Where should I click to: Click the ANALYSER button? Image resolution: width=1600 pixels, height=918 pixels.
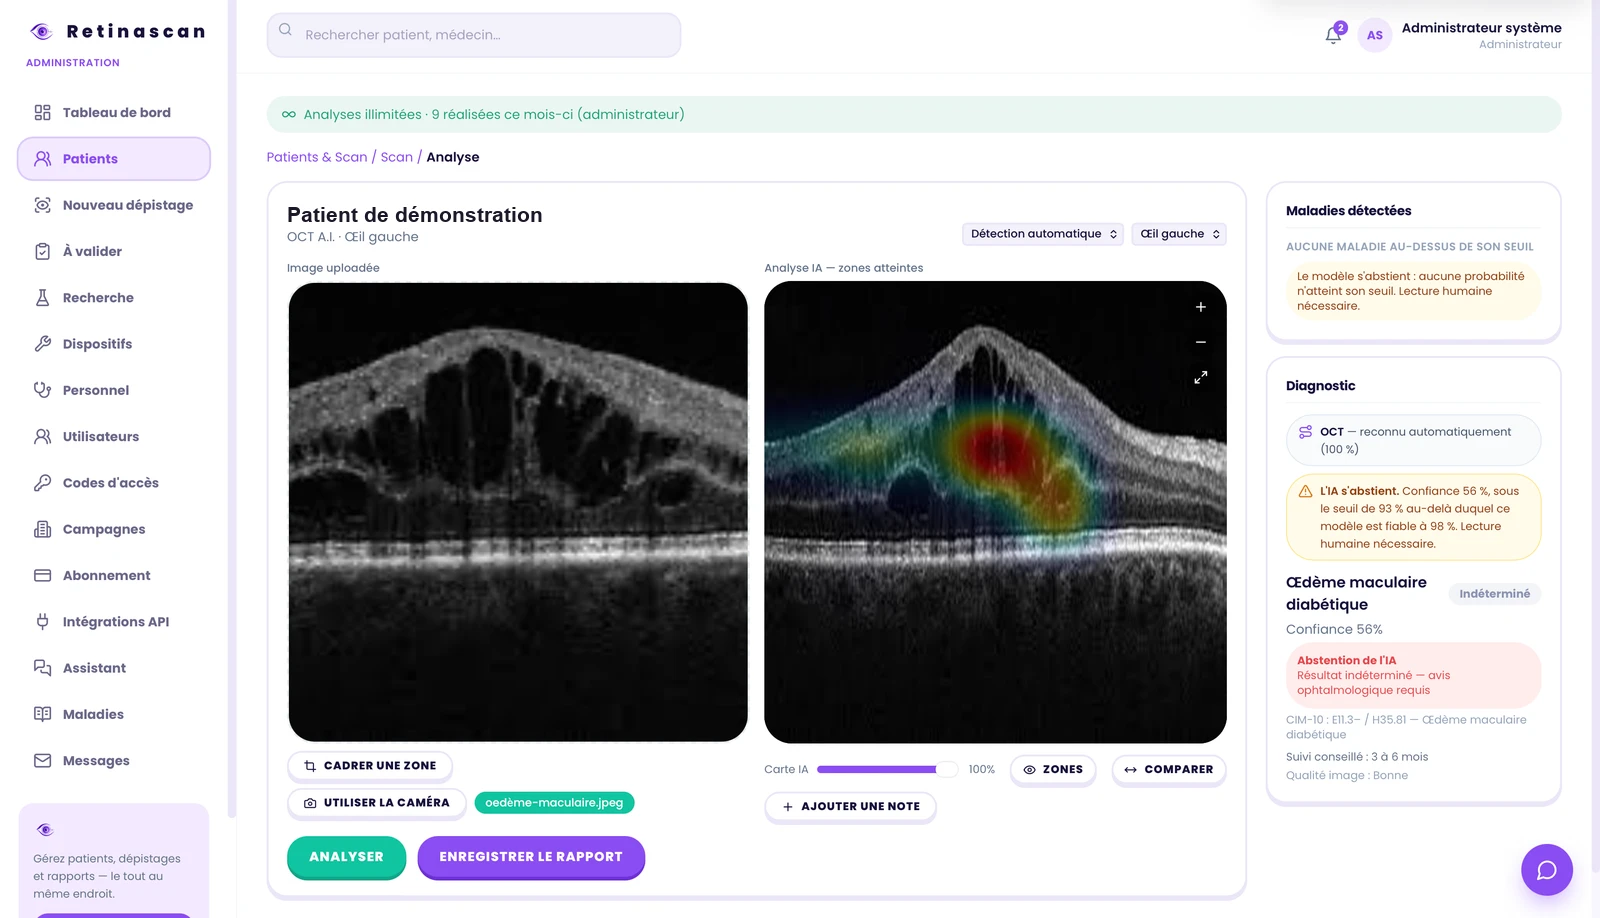click(346, 857)
